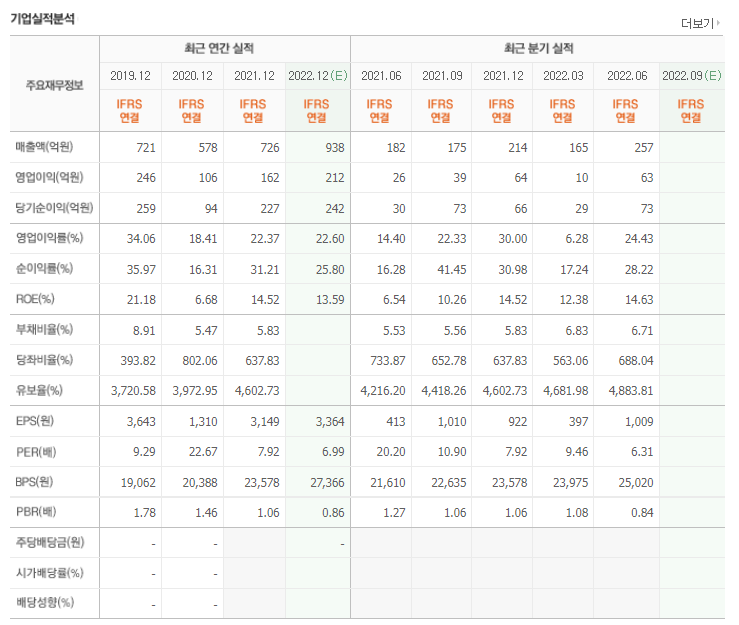Click the 2022.06 column header
This screenshot has height=625, width=739.
click(627, 76)
